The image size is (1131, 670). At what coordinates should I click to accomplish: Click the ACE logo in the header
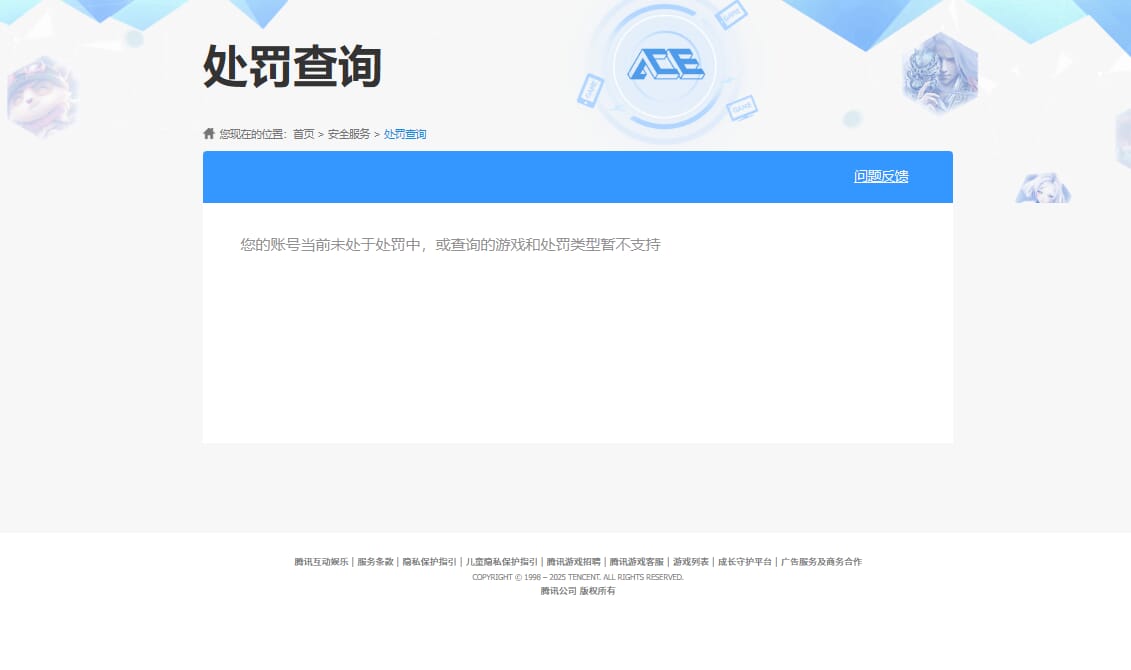point(666,65)
